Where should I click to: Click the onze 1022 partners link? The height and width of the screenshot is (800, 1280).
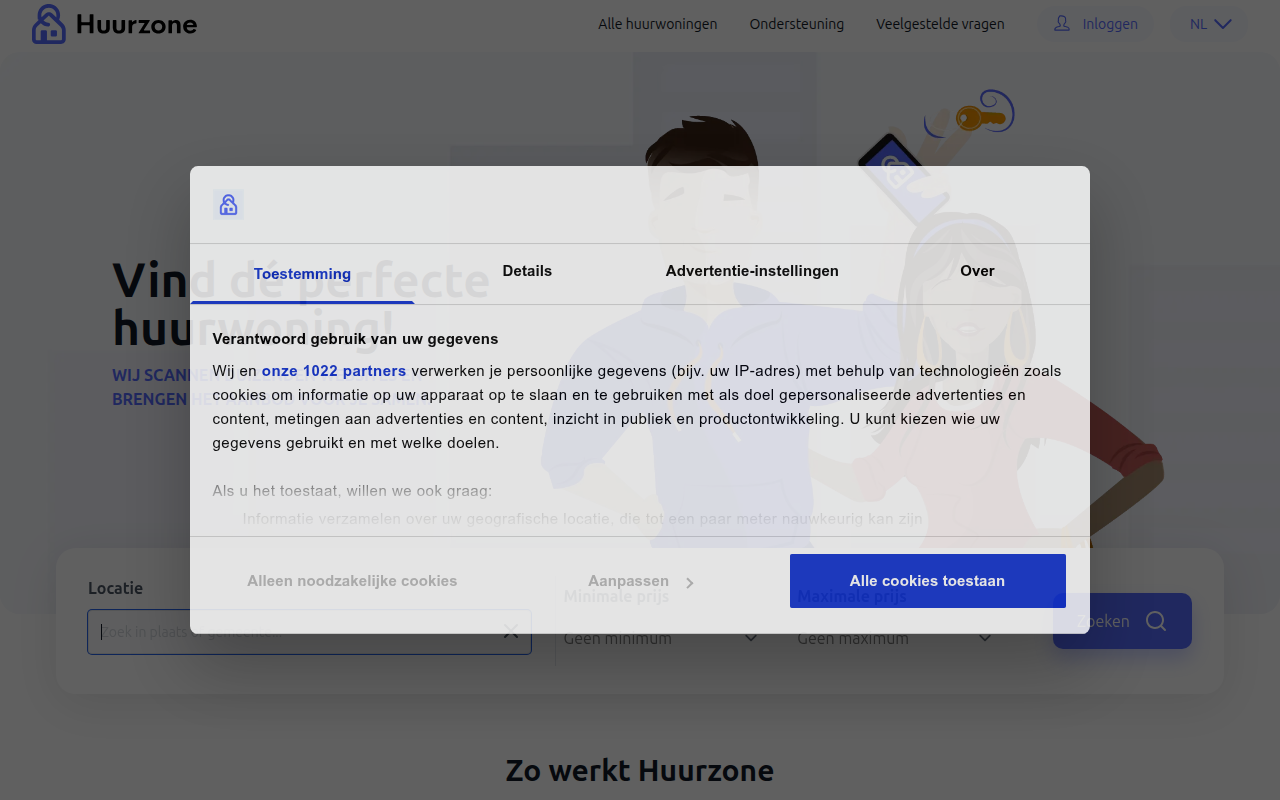(x=334, y=371)
